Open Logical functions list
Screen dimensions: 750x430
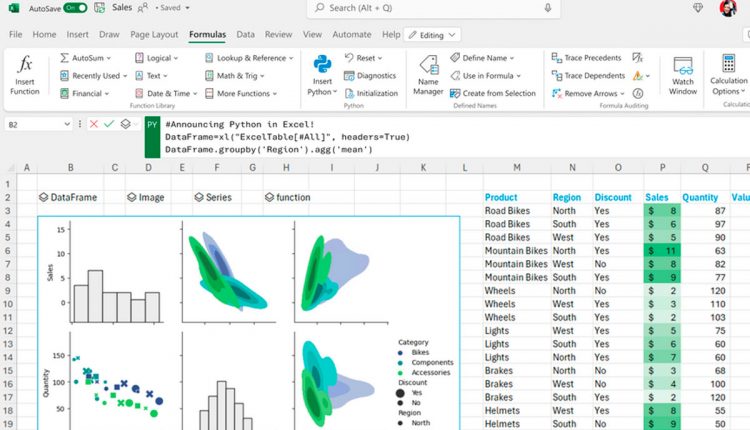(x=156, y=58)
